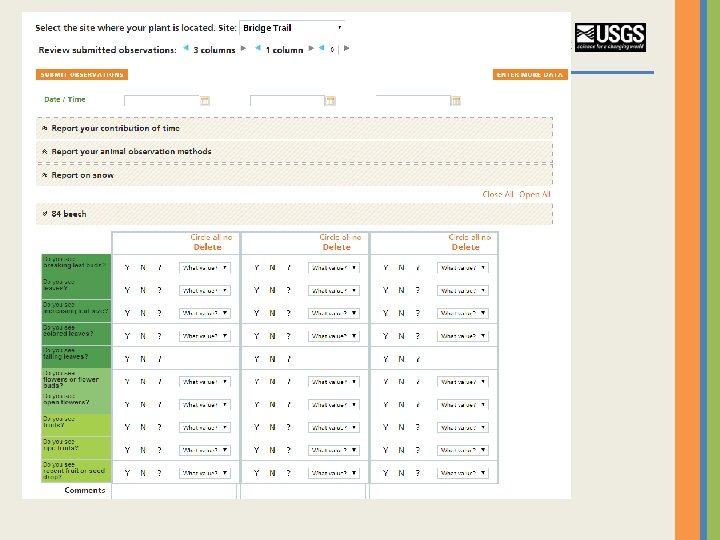Select Y for breaking leaf buds, first column
The image size is (720, 540).
point(127,268)
